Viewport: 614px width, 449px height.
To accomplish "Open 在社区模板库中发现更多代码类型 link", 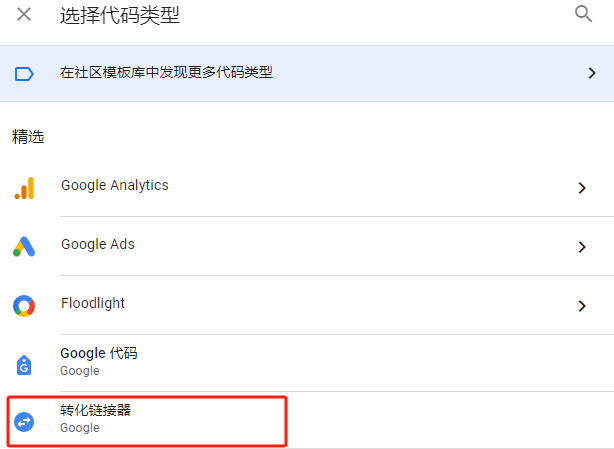I will click(x=166, y=72).
